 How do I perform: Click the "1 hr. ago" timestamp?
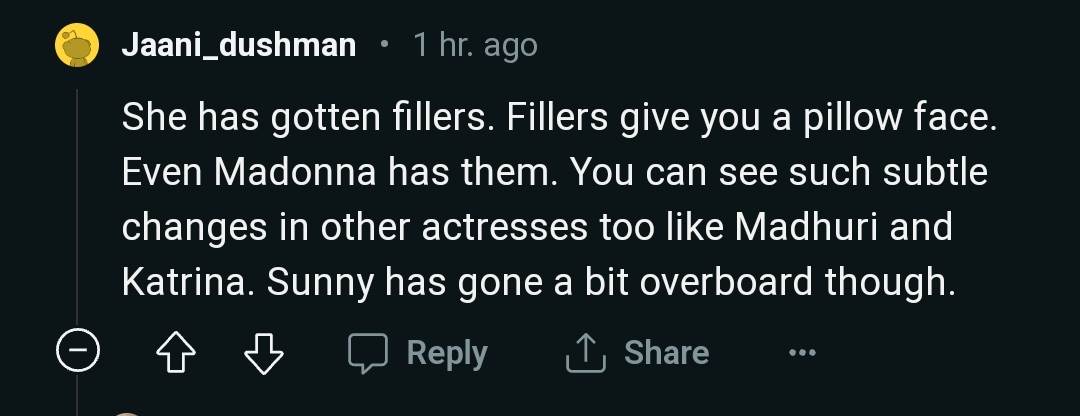pyautogui.click(x=475, y=46)
